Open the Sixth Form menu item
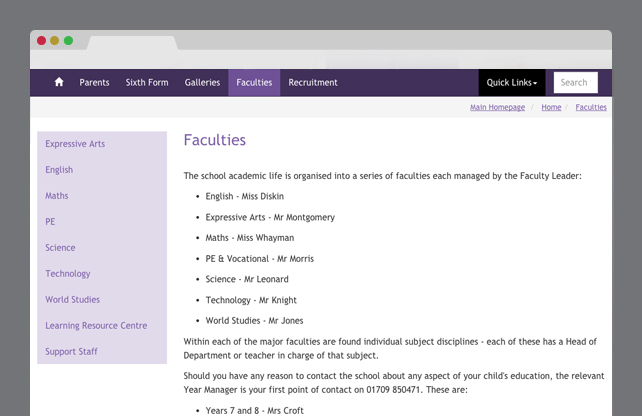642x416 pixels. [147, 83]
